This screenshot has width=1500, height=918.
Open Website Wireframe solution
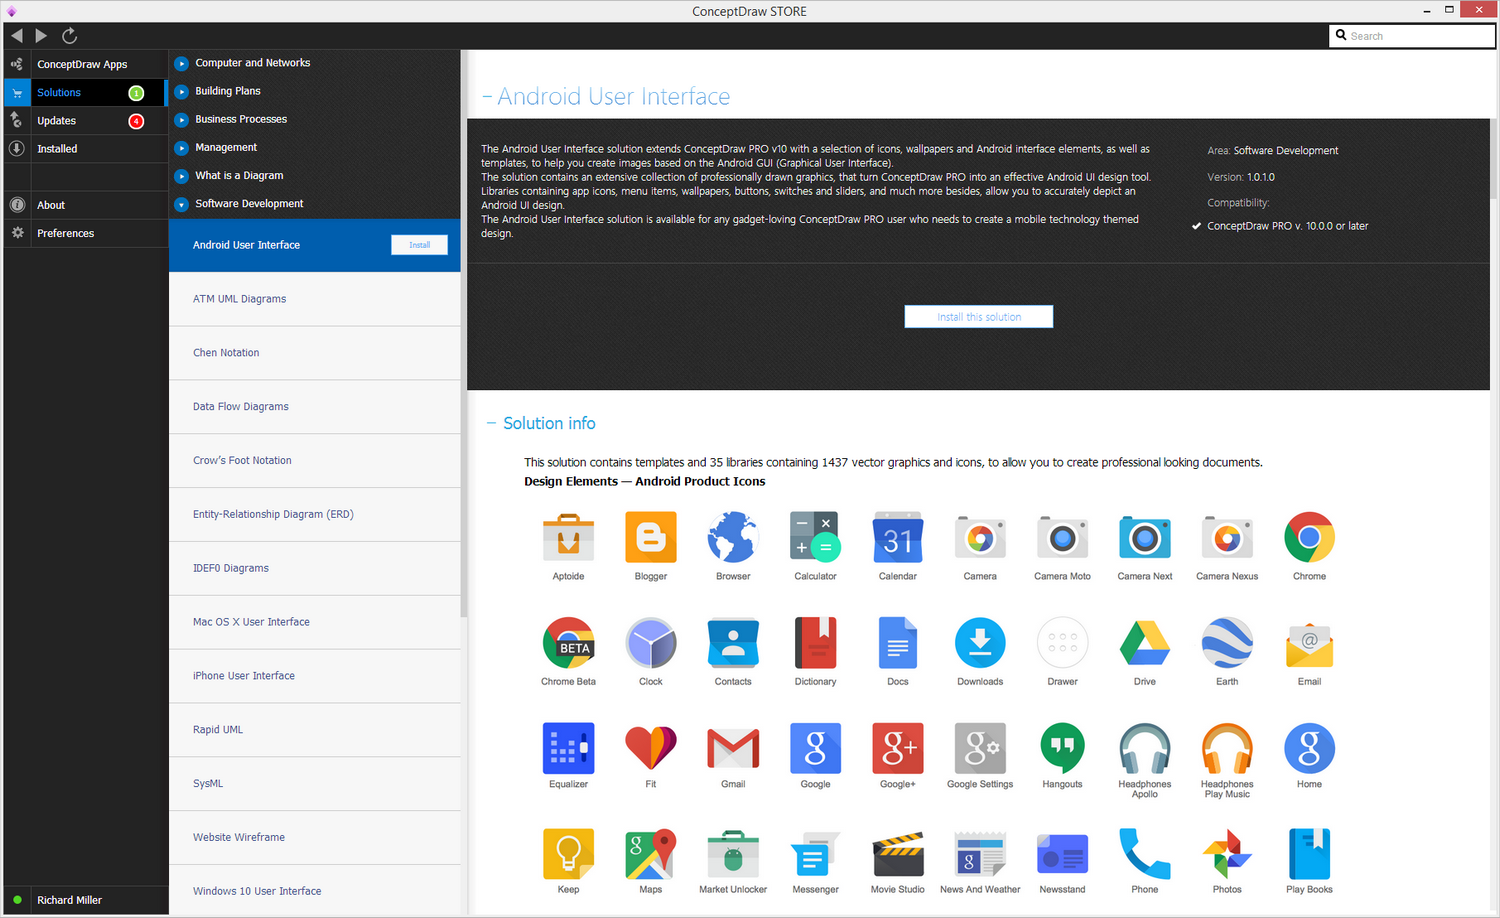click(x=314, y=837)
